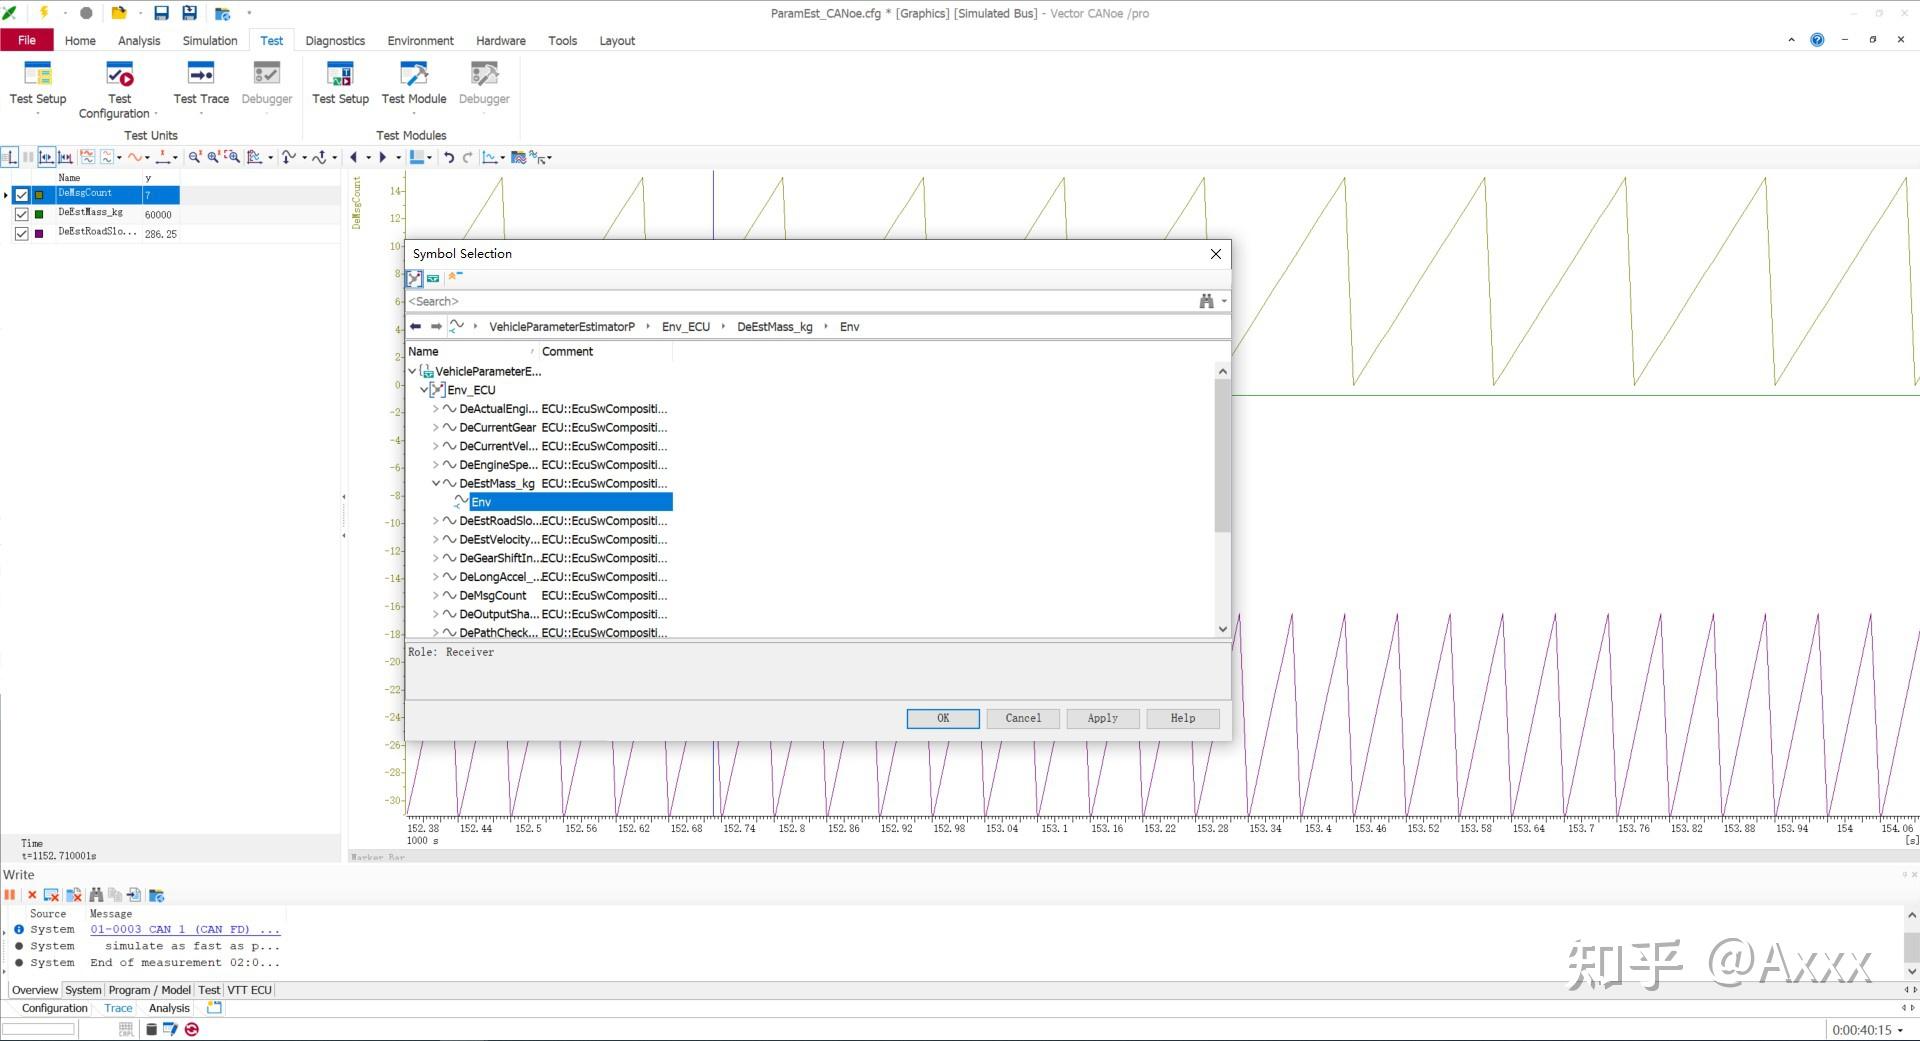
Task: Click OK in Symbol Selection dialog
Action: tap(942, 718)
